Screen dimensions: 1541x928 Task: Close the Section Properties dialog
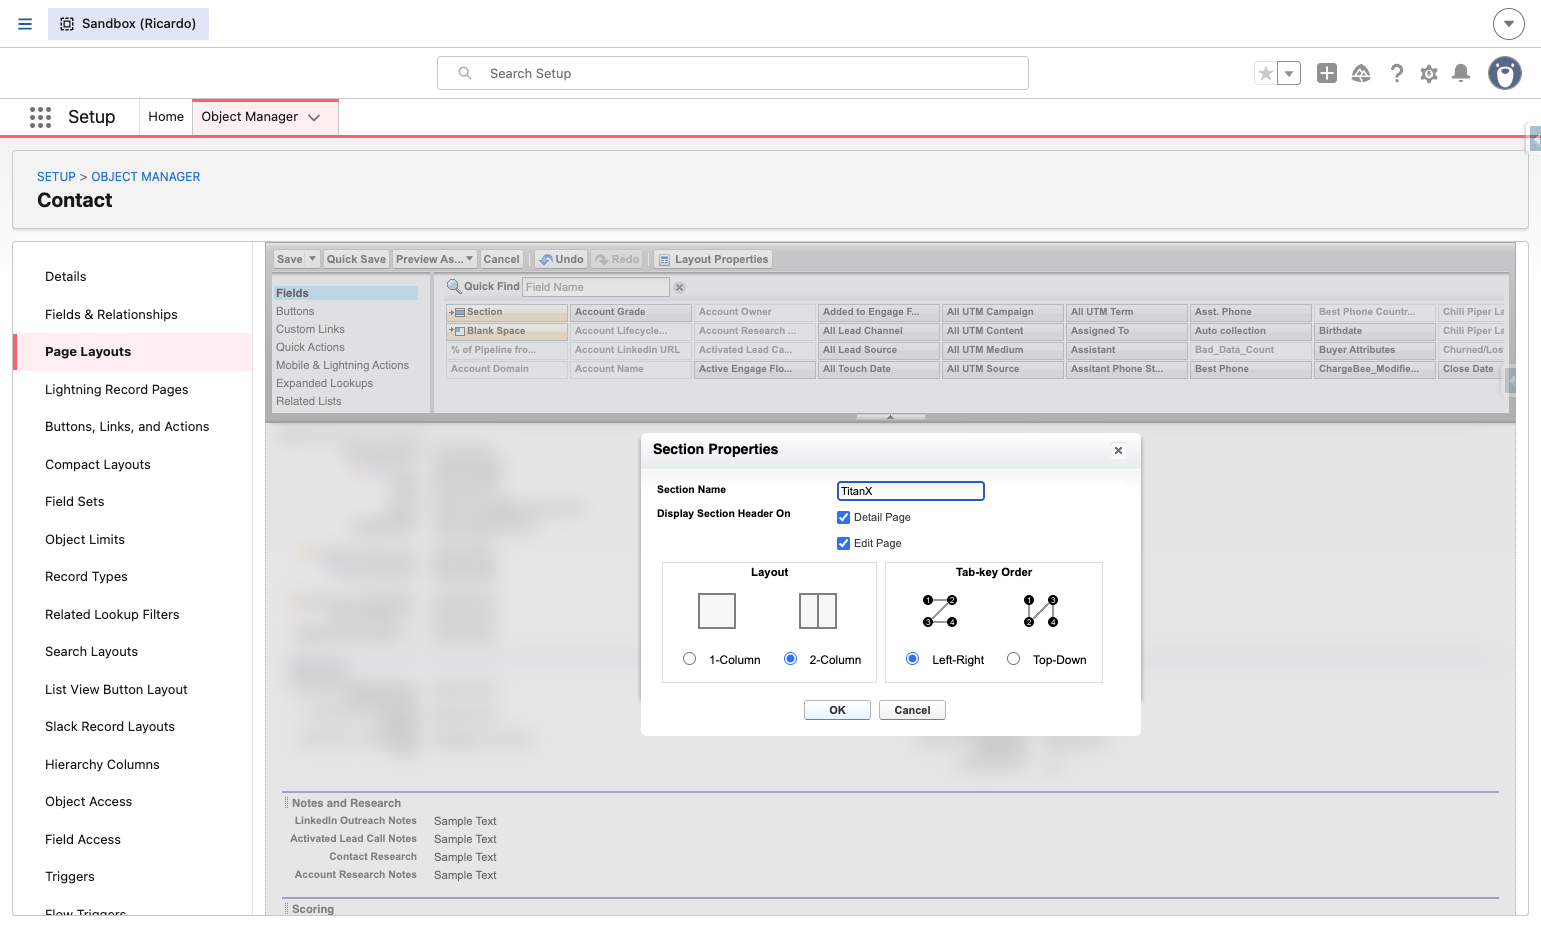(1118, 451)
